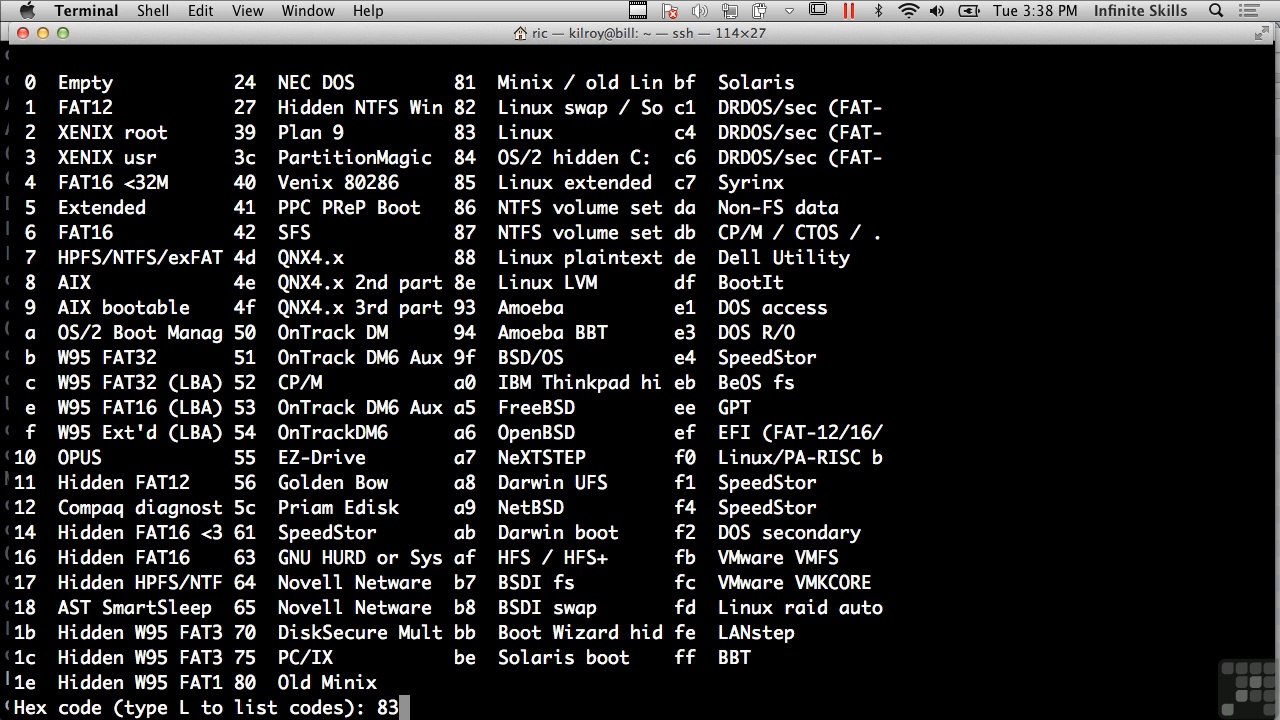Viewport: 1280px width, 720px height.
Task: Click the 'NetBSD' entry
Action: point(531,508)
